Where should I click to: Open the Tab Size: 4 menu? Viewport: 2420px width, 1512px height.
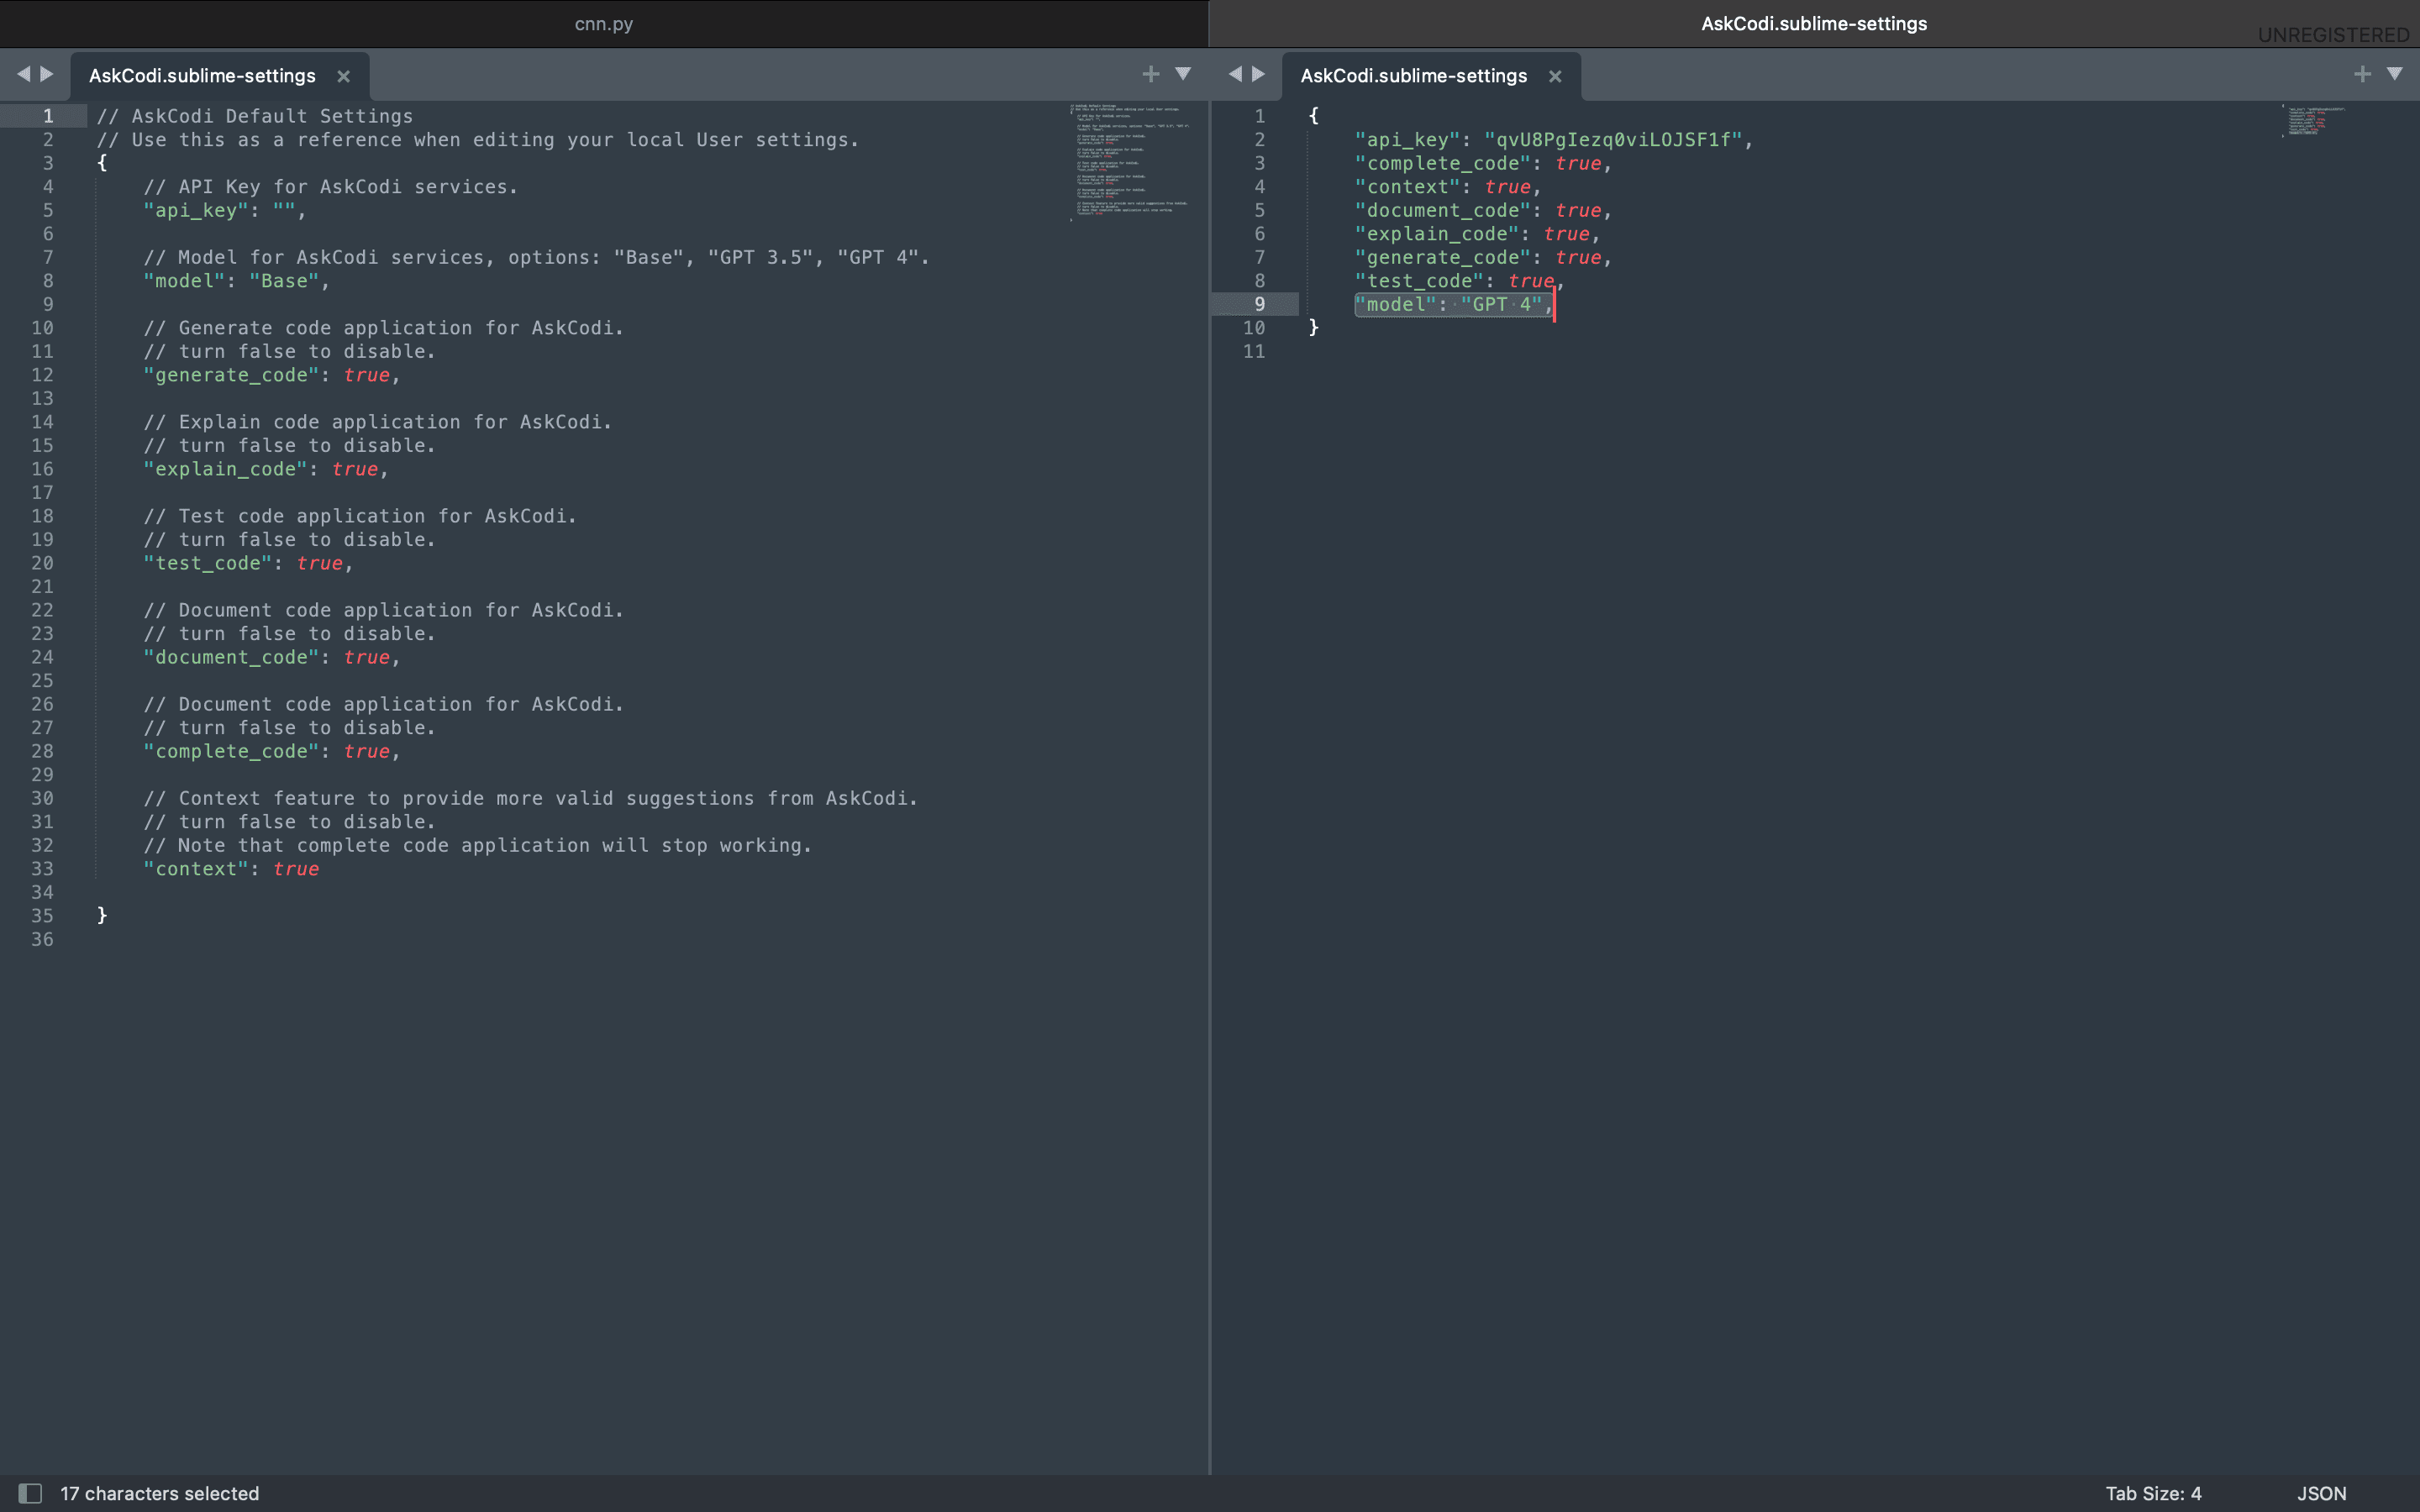pyautogui.click(x=2153, y=1493)
